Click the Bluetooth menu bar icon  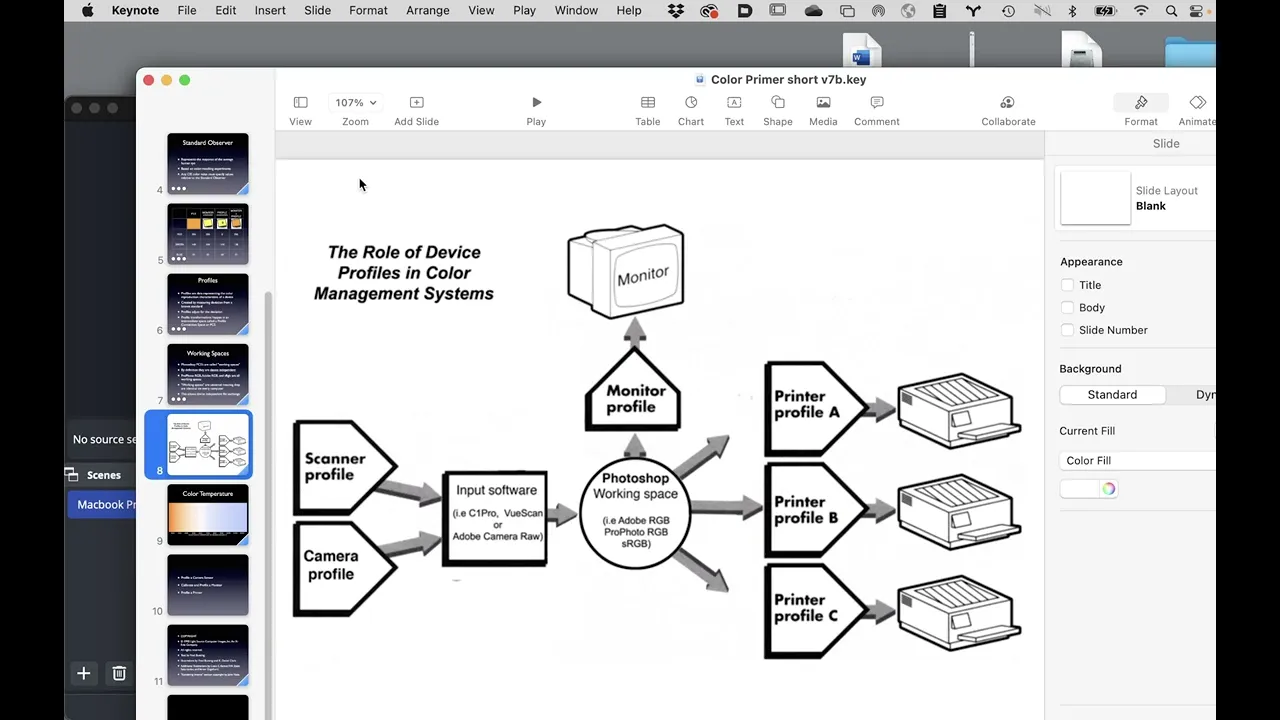(1073, 11)
